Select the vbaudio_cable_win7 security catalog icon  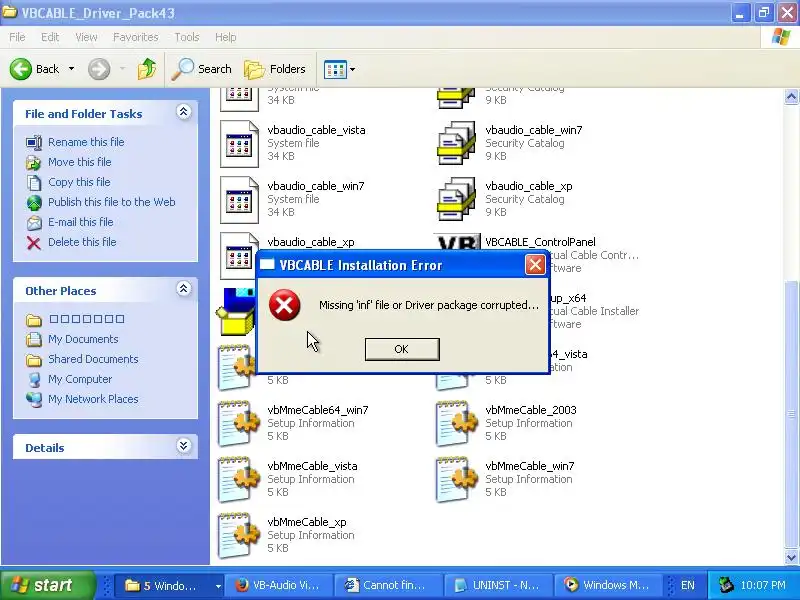point(457,143)
